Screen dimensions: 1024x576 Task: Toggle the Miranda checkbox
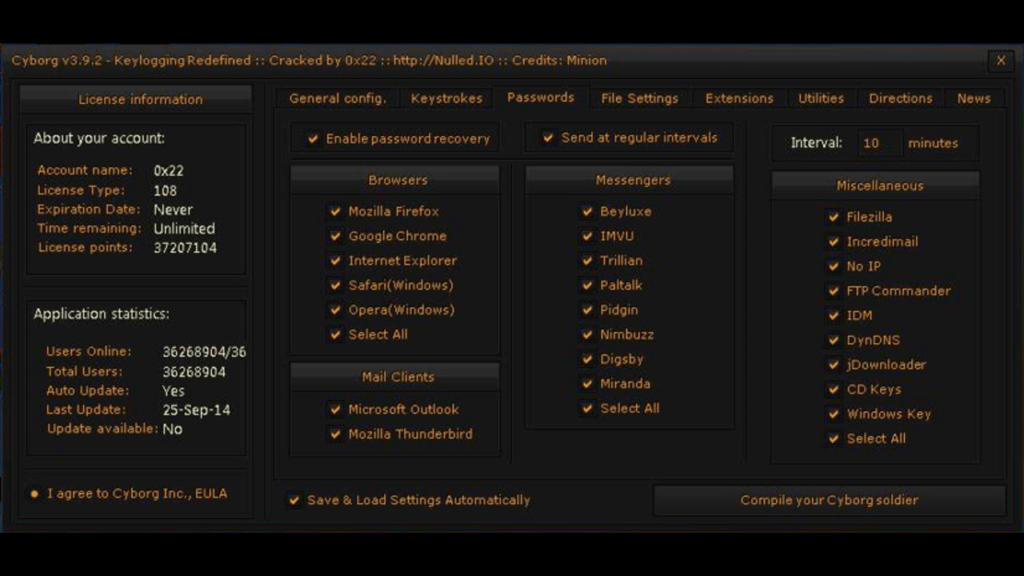point(587,383)
